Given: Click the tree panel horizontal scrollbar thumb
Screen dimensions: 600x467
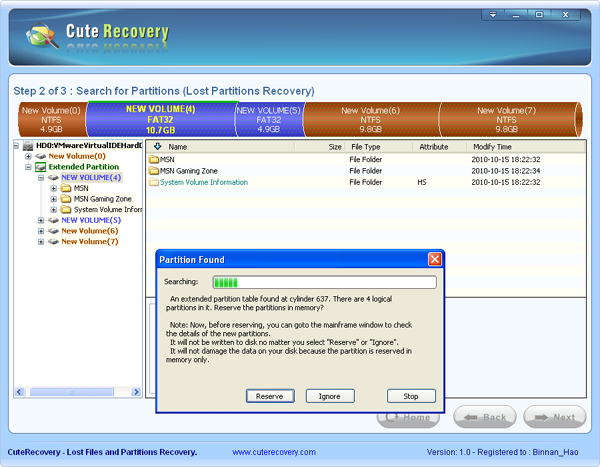Looking at the screenshot, I should (72, 392).
